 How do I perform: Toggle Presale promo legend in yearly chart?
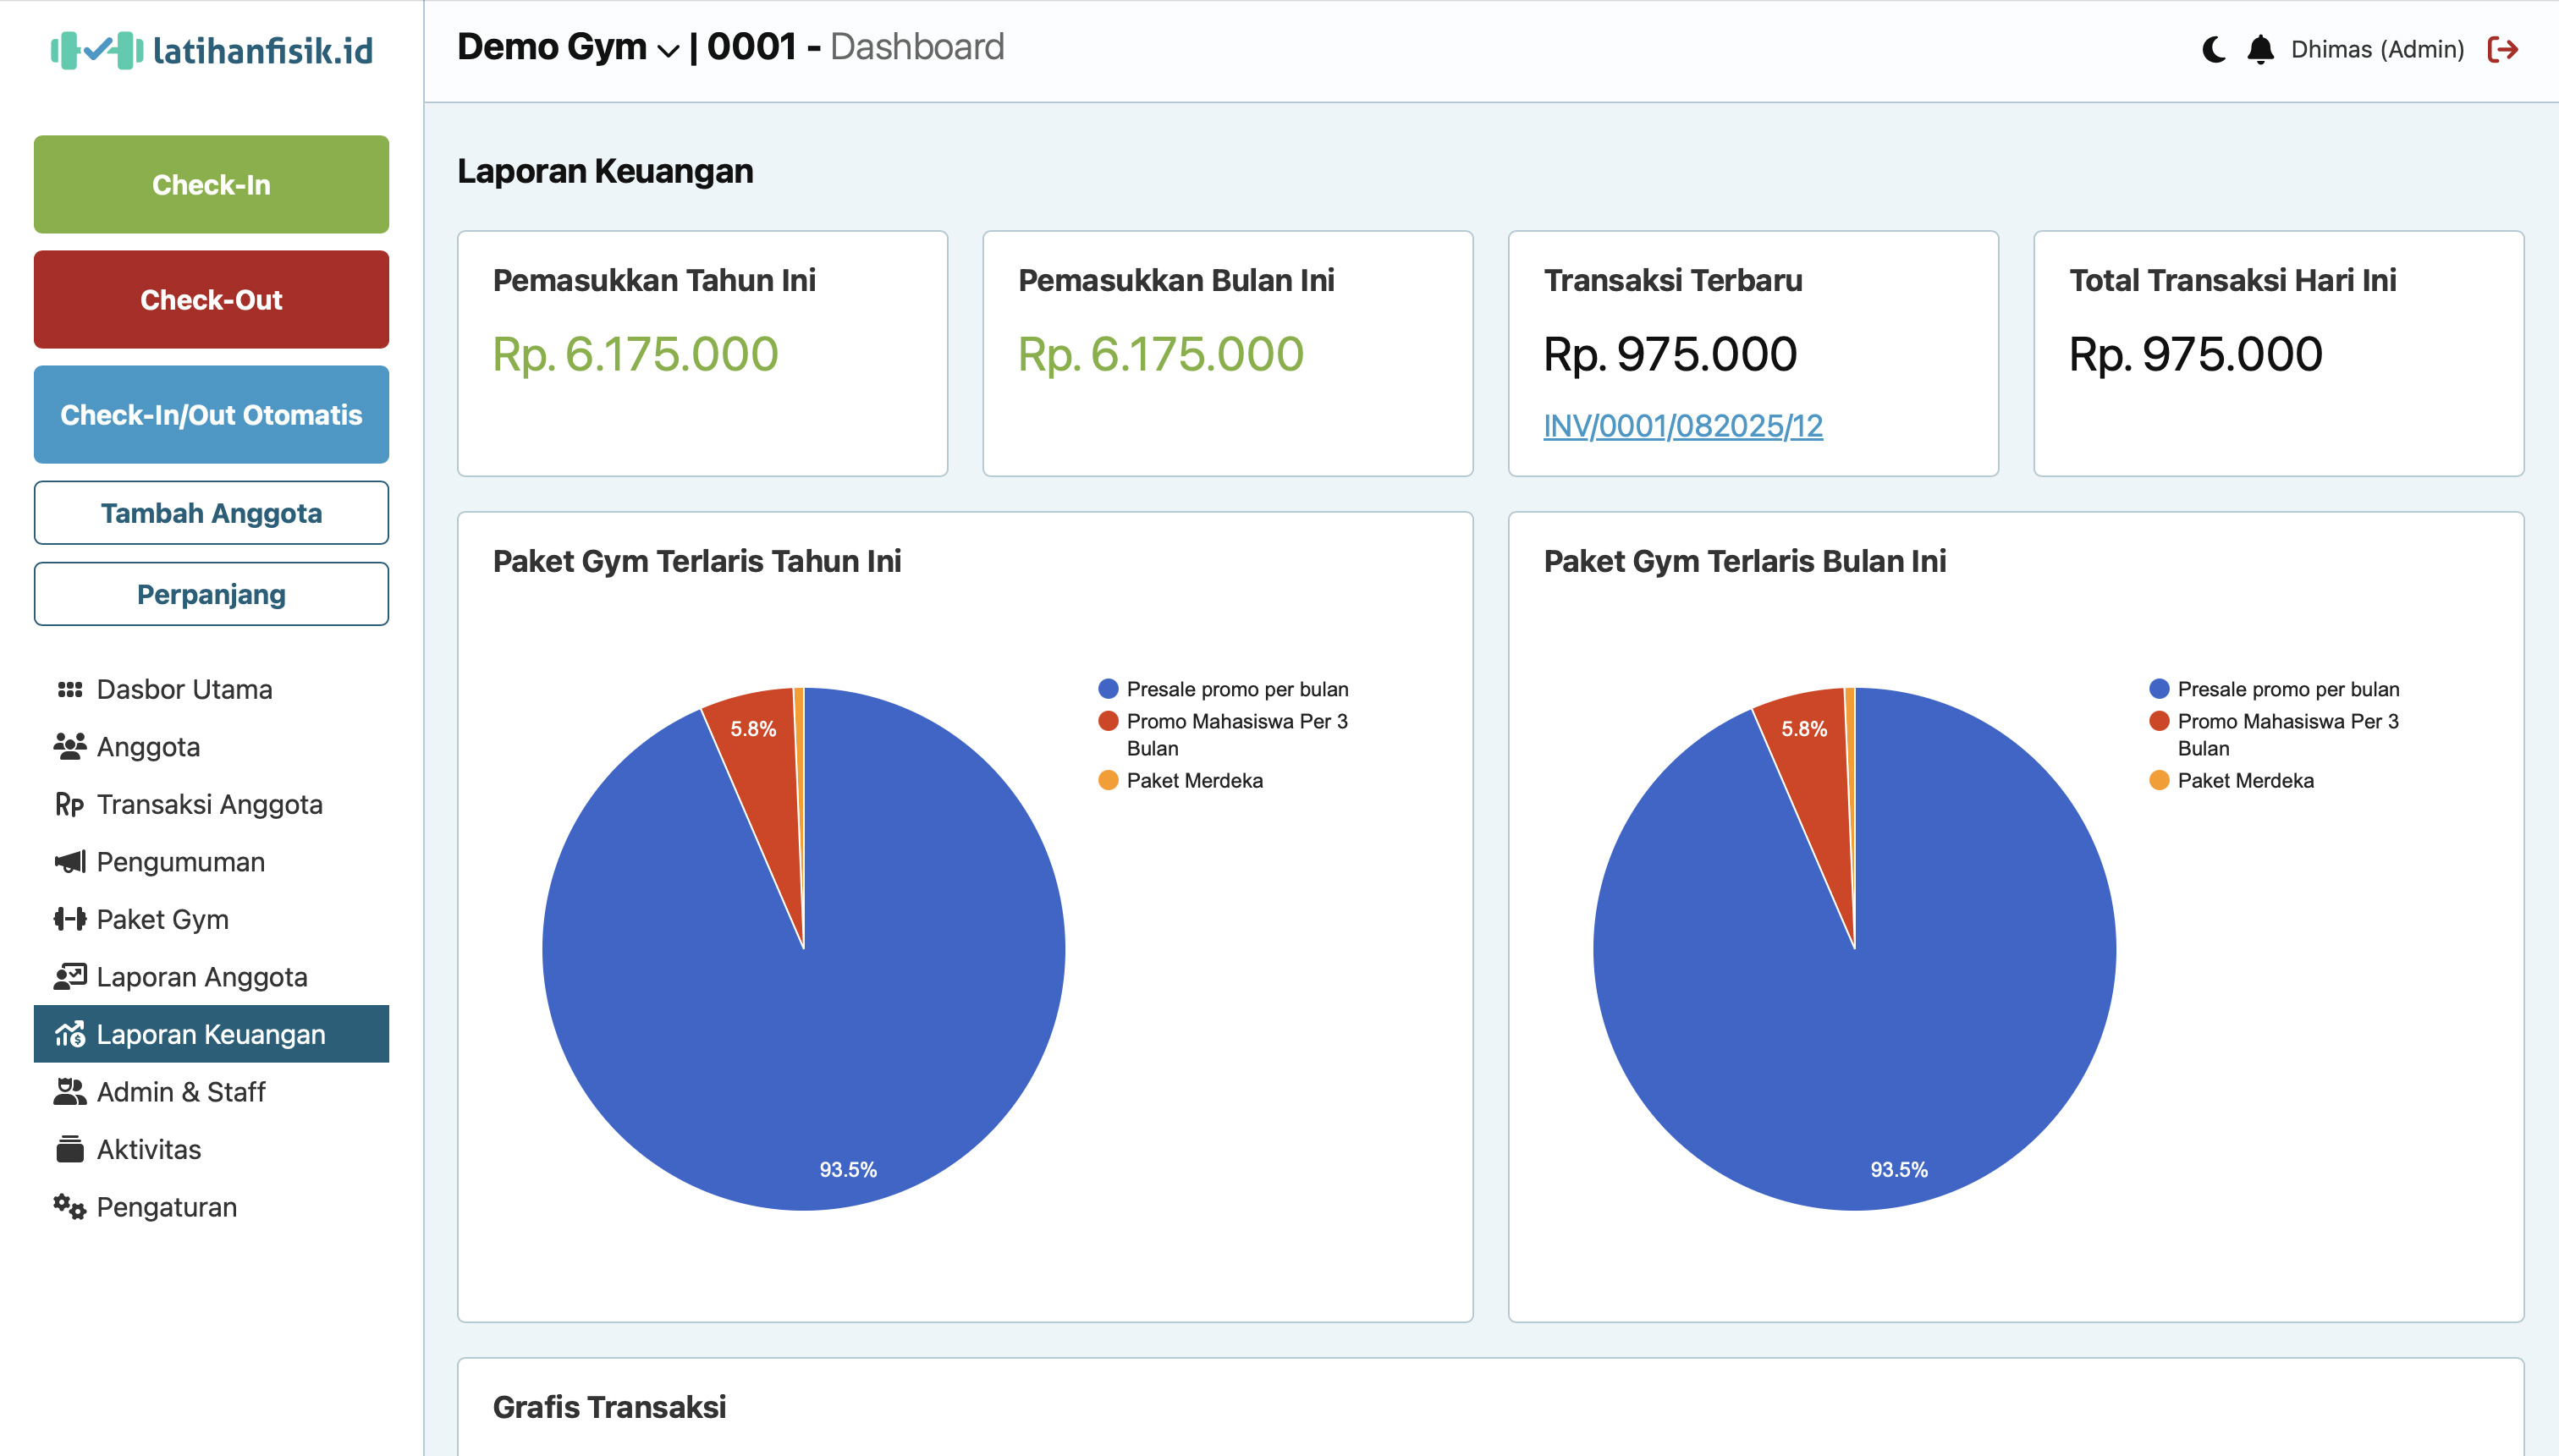coord(1236,689)
